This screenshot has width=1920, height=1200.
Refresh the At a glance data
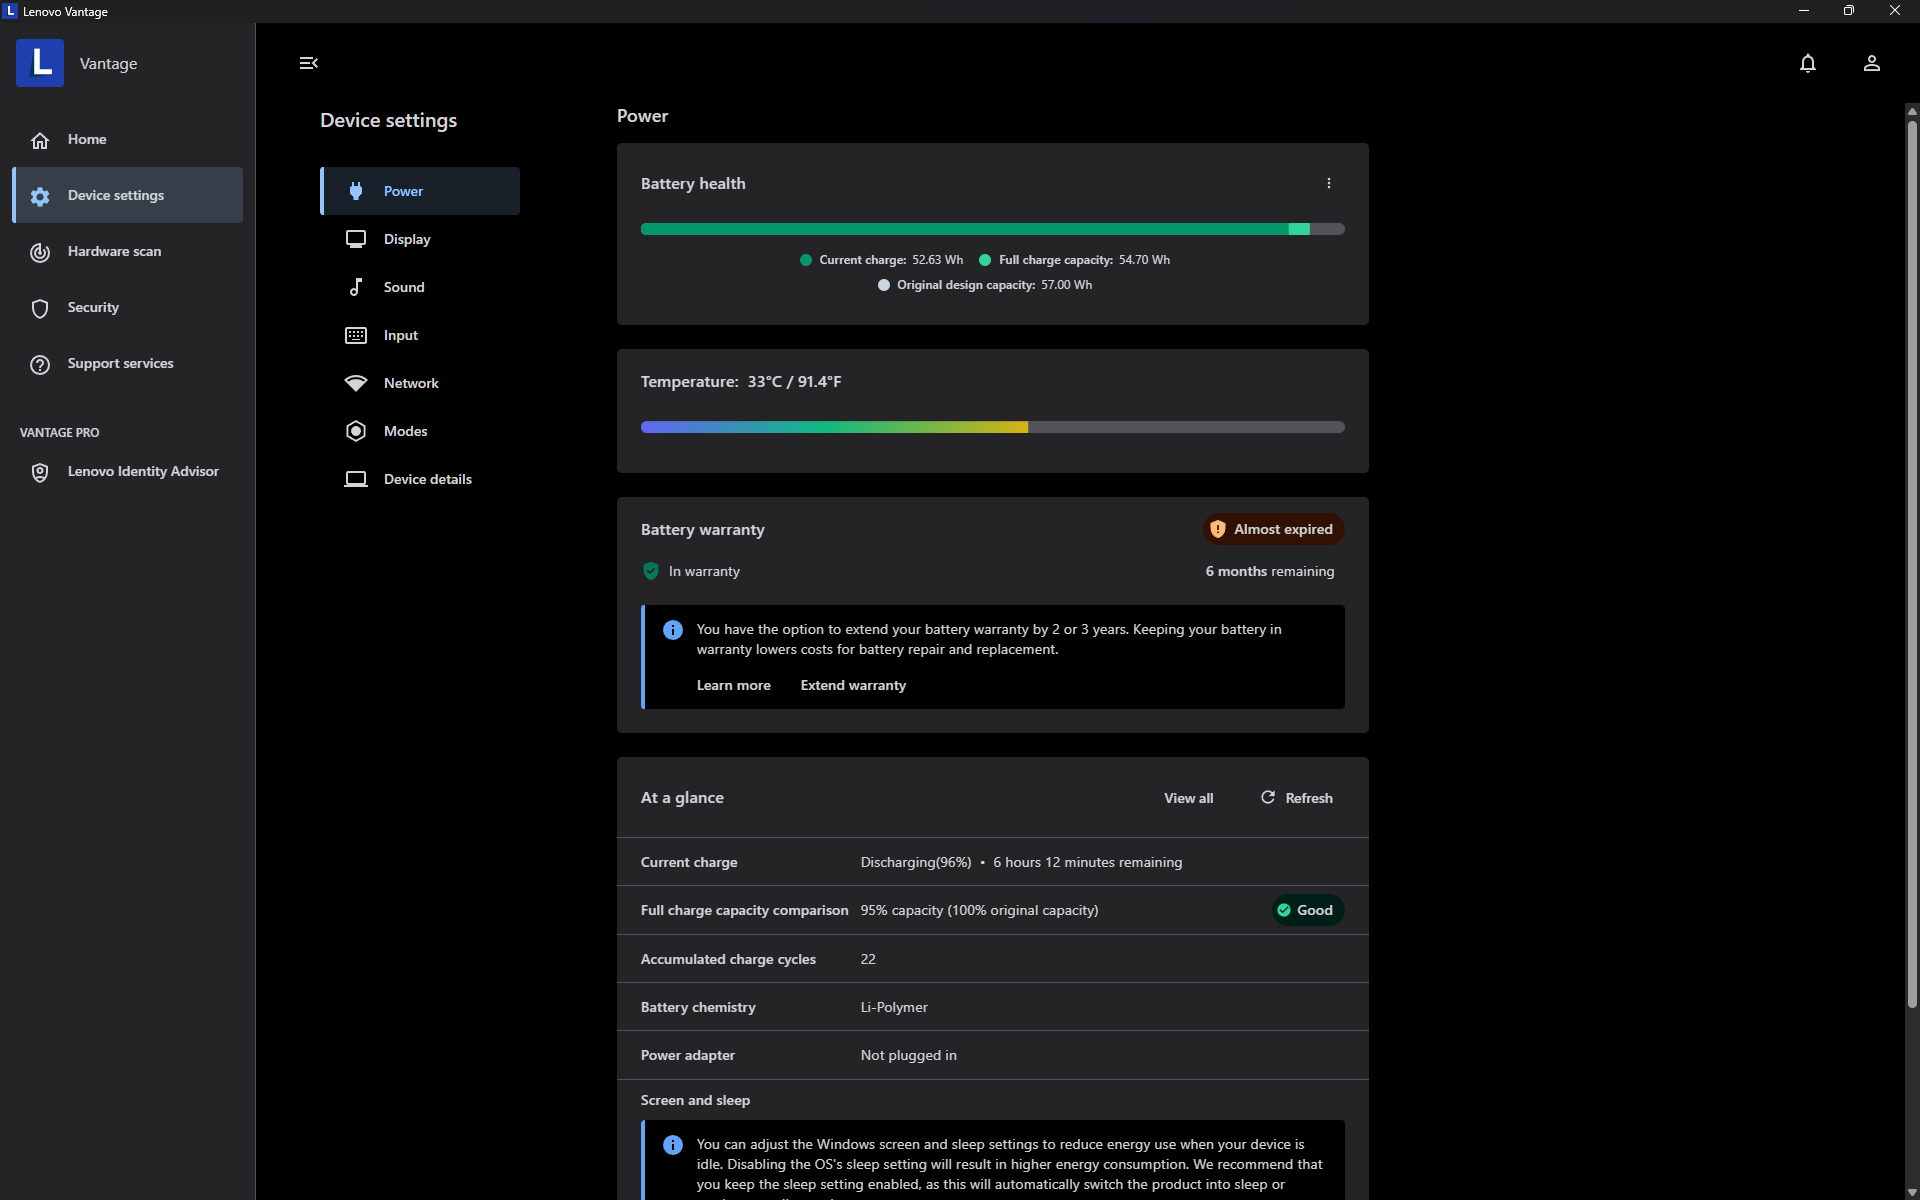1296,798
